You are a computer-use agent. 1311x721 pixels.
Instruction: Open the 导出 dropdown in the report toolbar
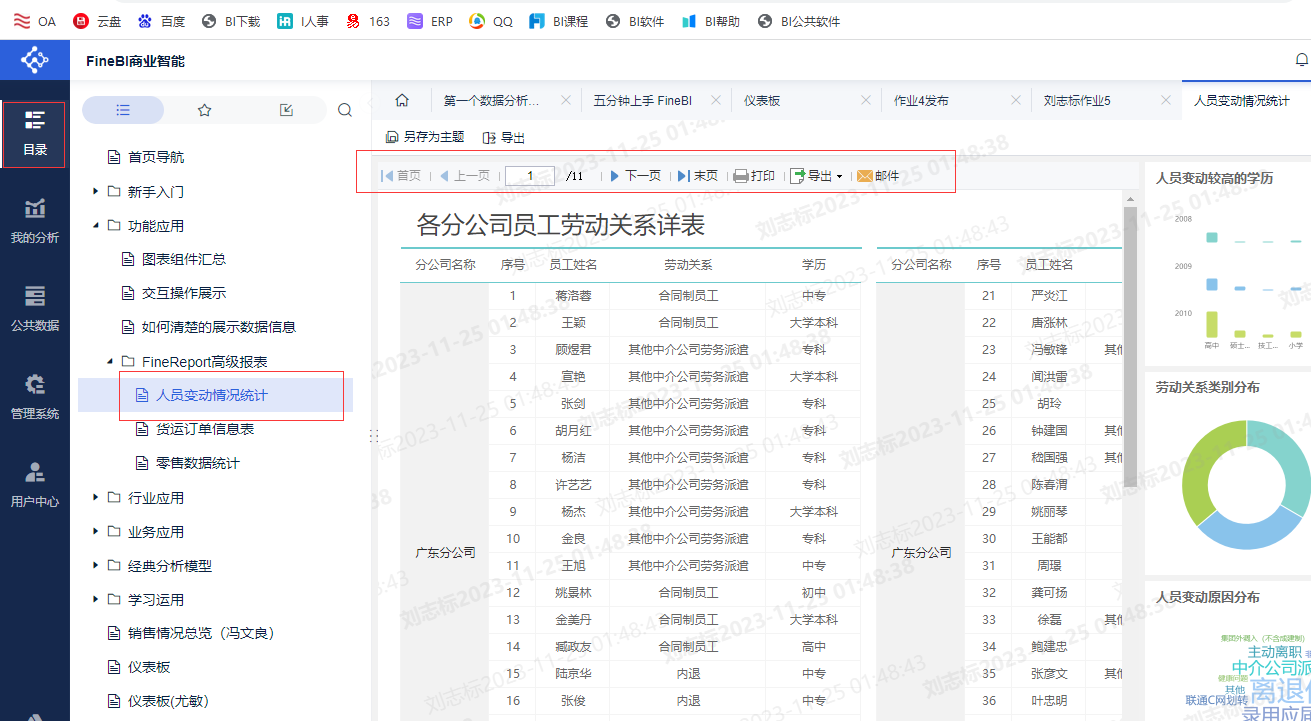pyautogui.click(x=816, y=176)
